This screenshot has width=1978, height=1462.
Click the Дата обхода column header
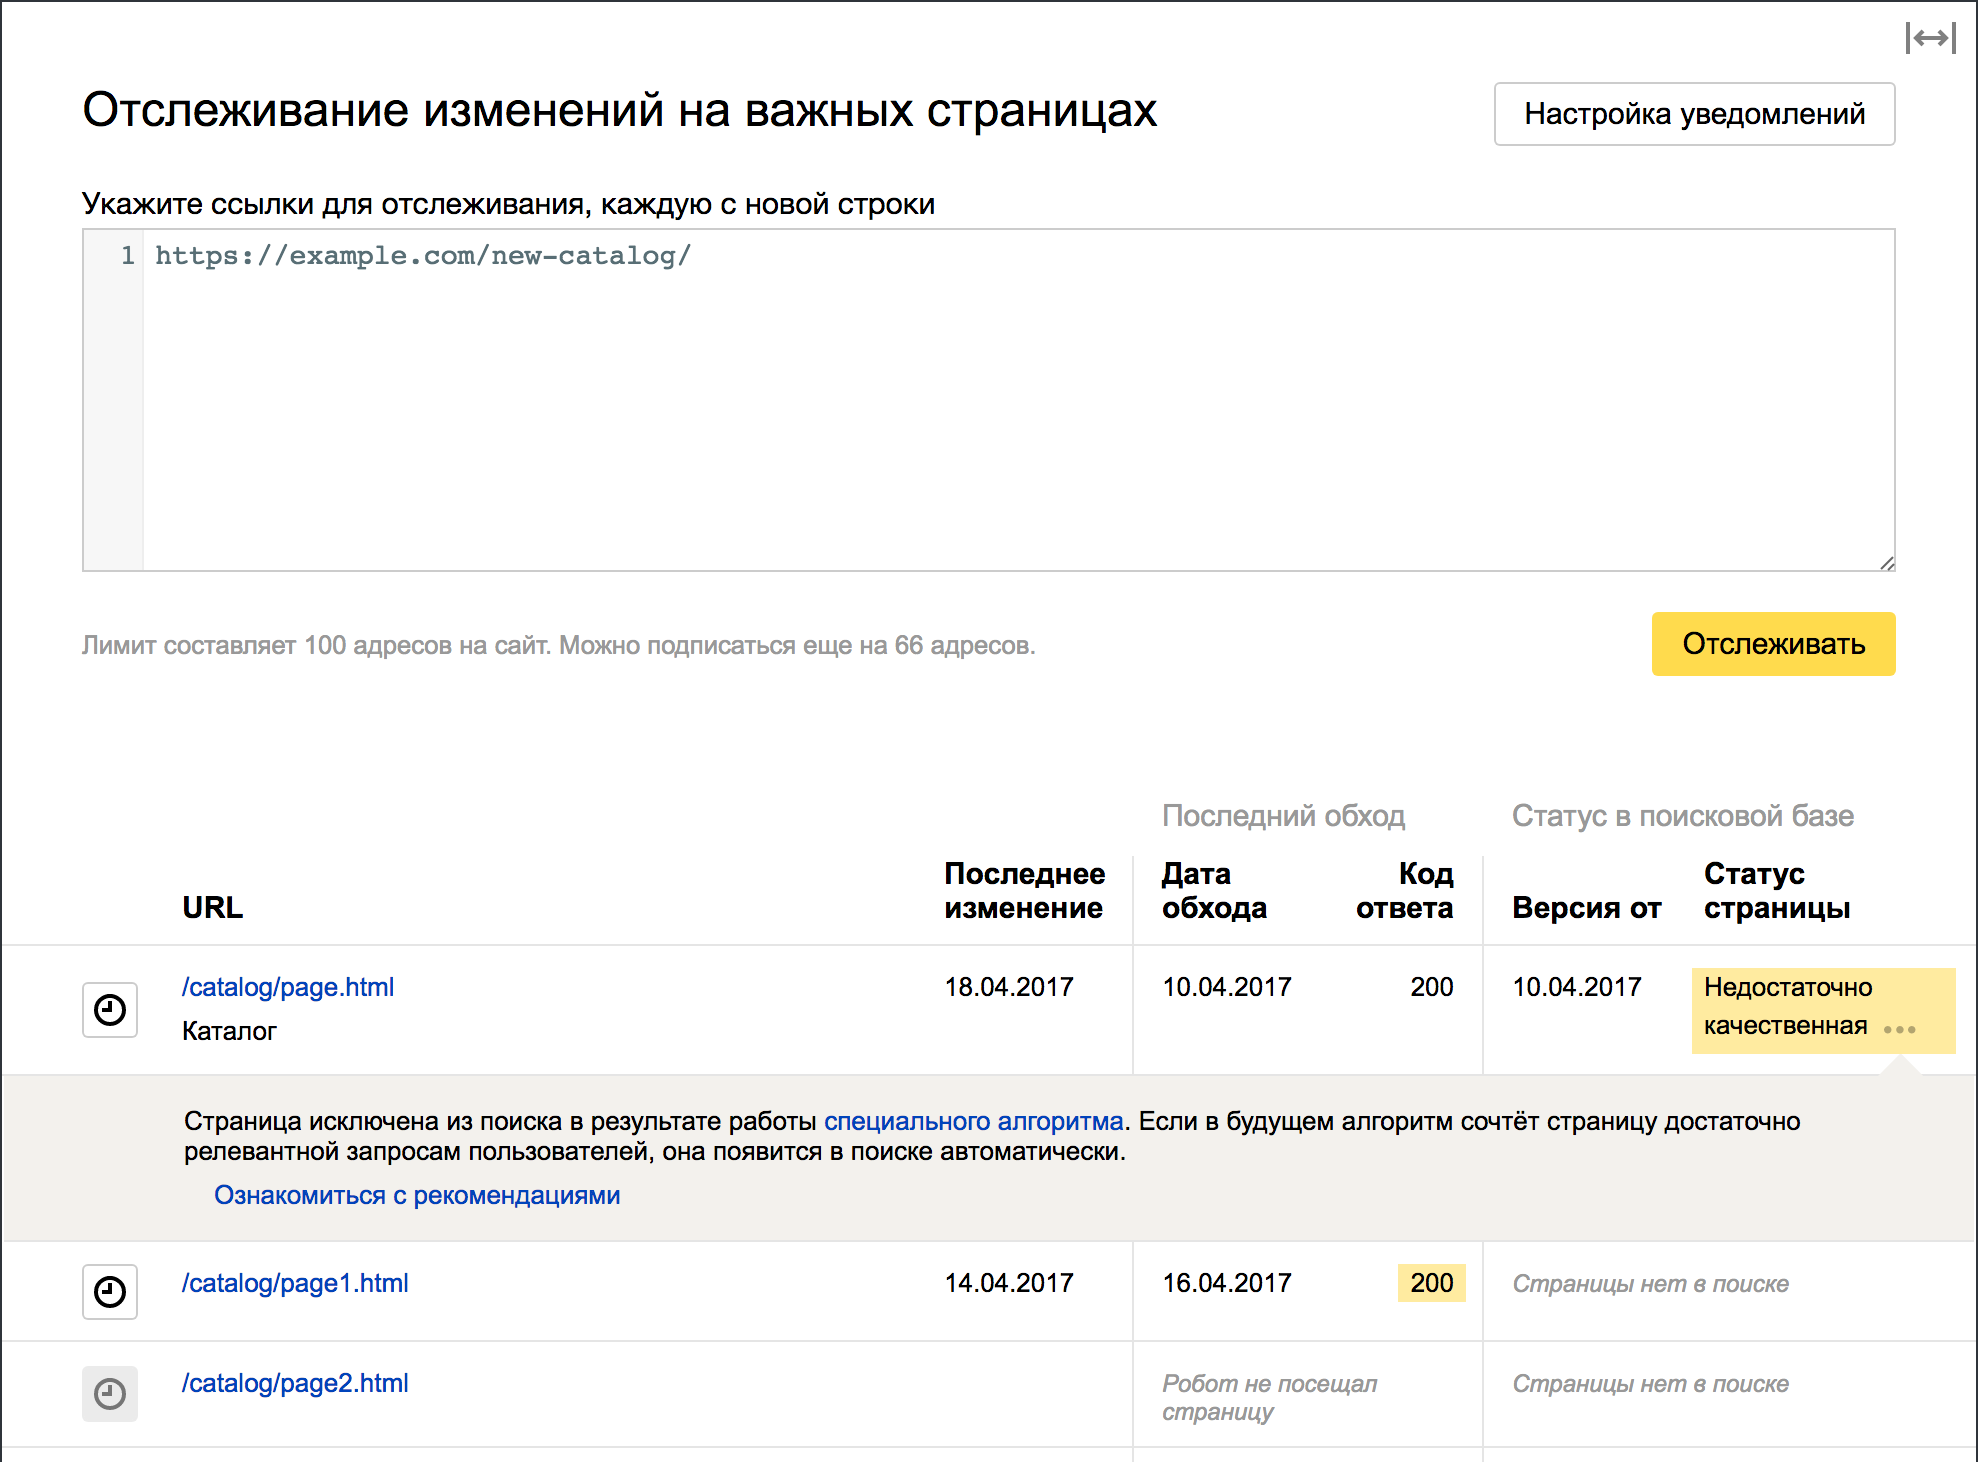tap(1213, 890)
